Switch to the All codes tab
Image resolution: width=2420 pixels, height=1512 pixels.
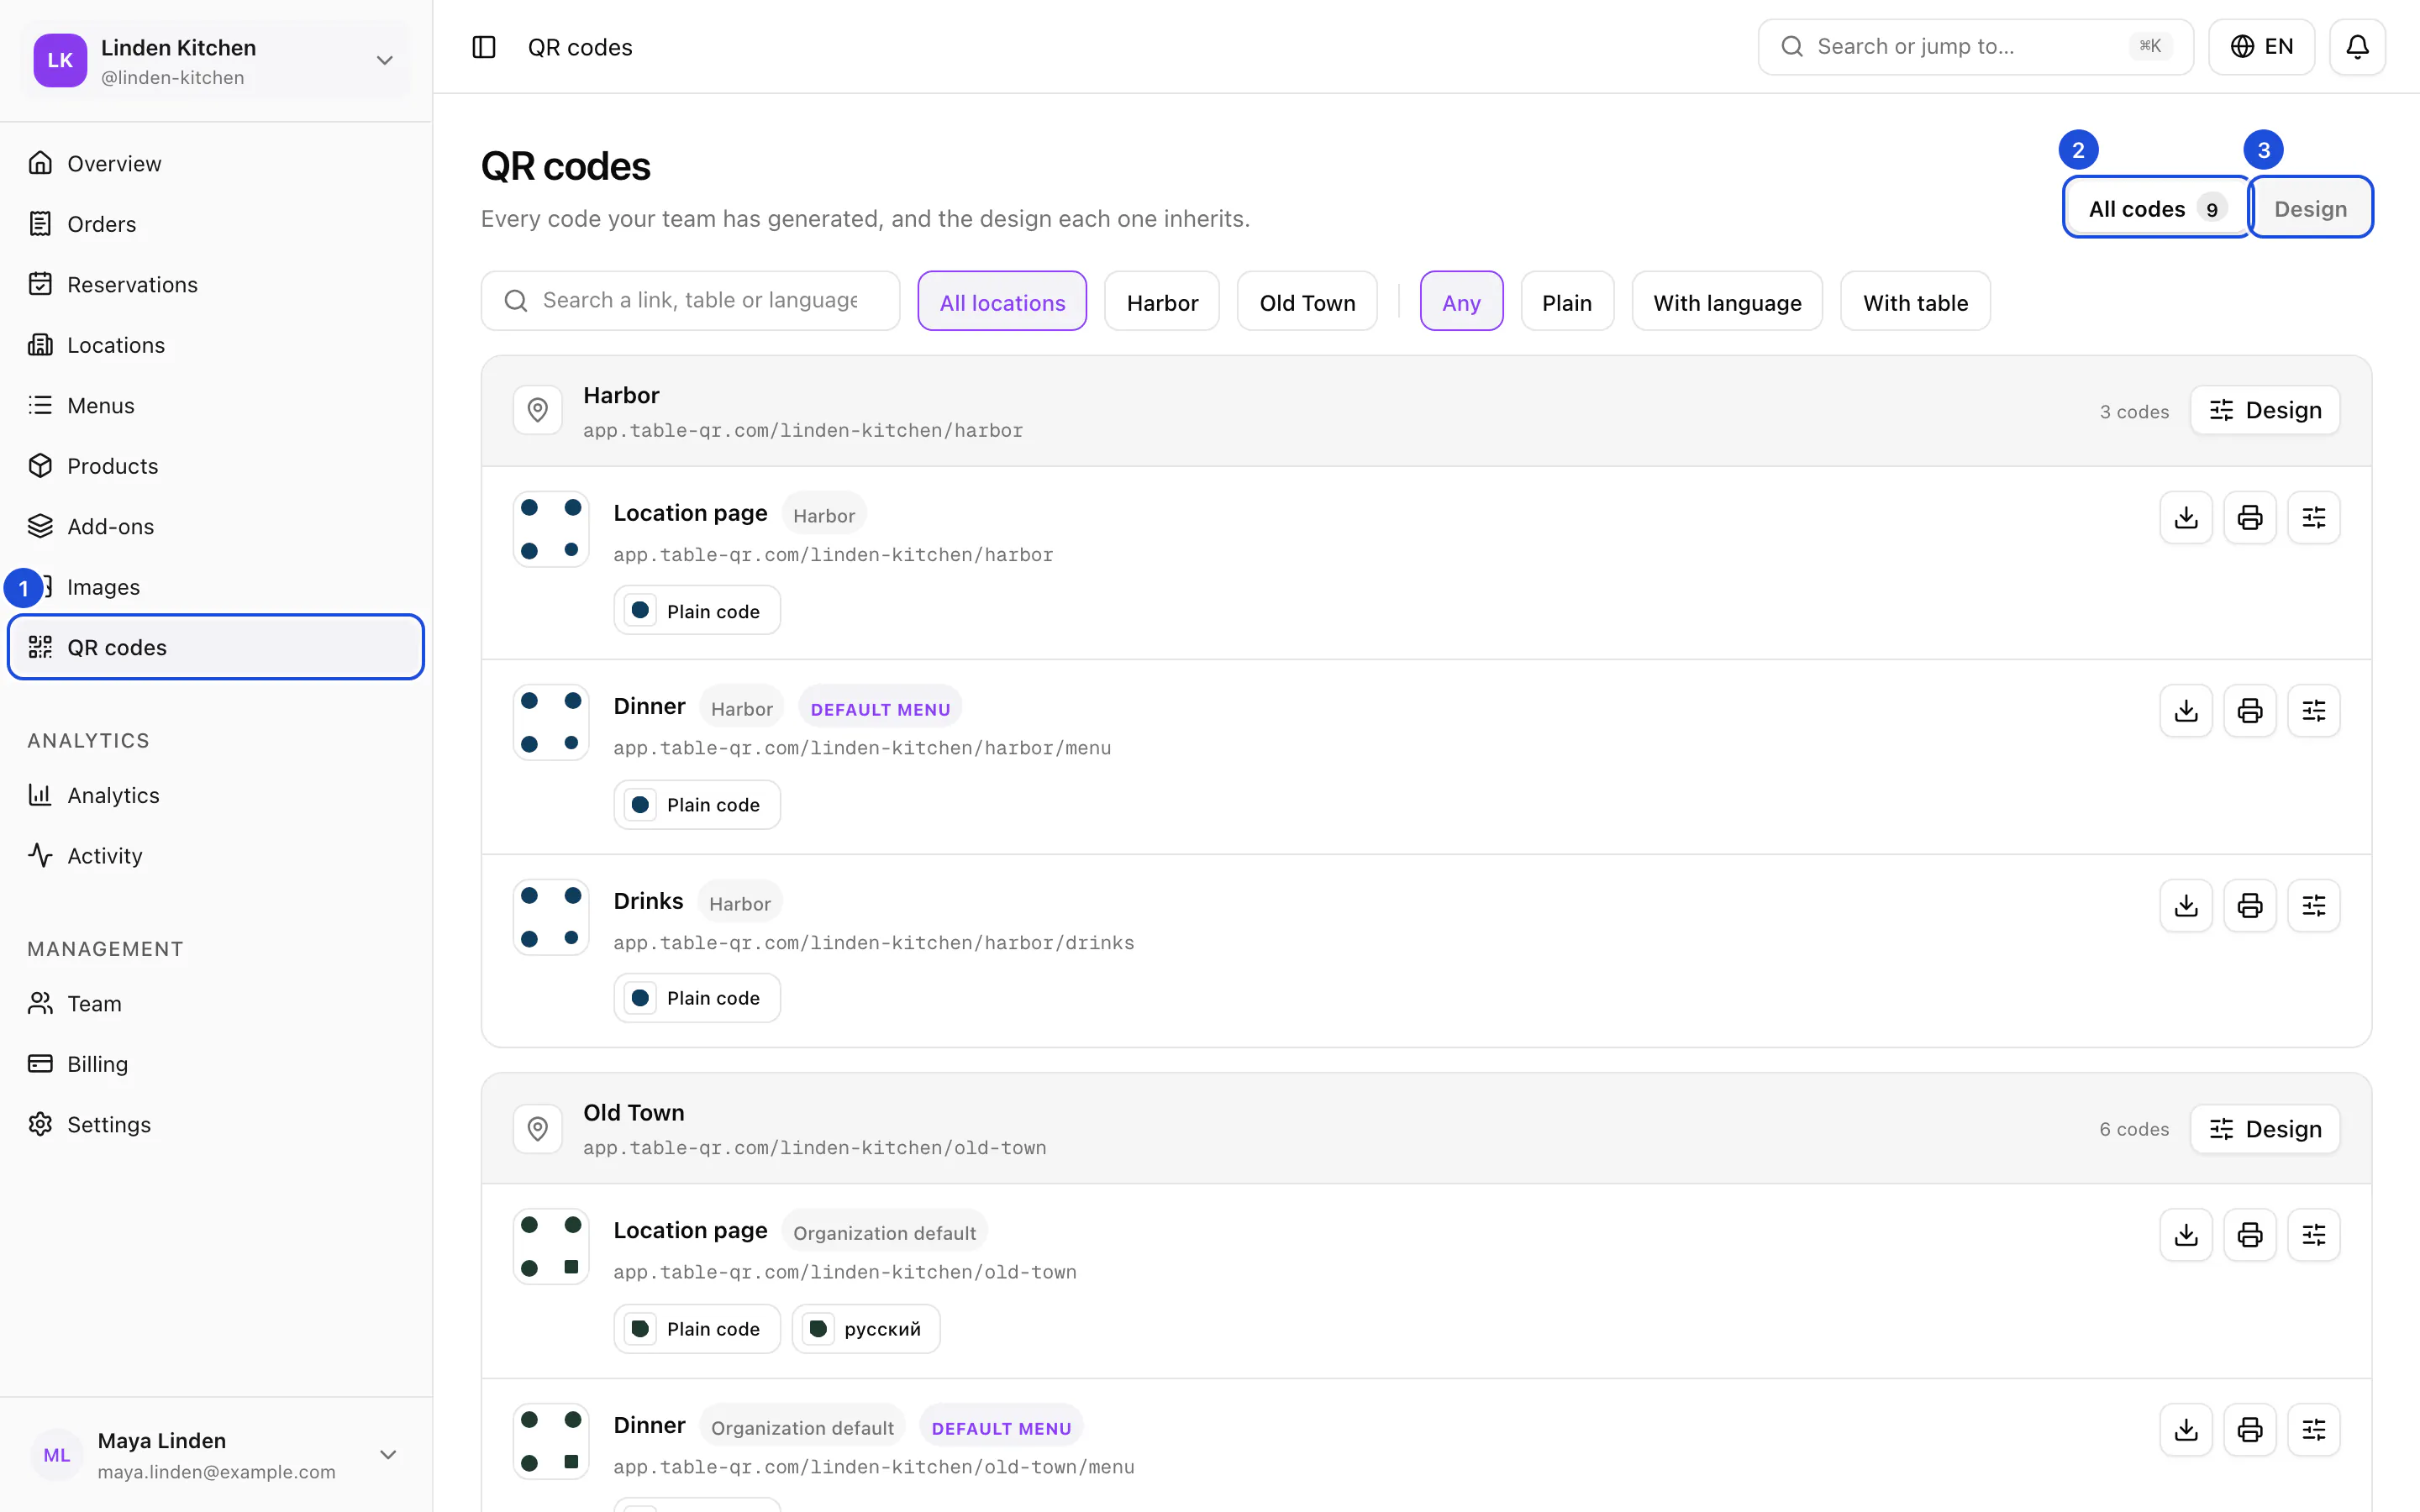pyautogui.click(x=2156, y=208)
